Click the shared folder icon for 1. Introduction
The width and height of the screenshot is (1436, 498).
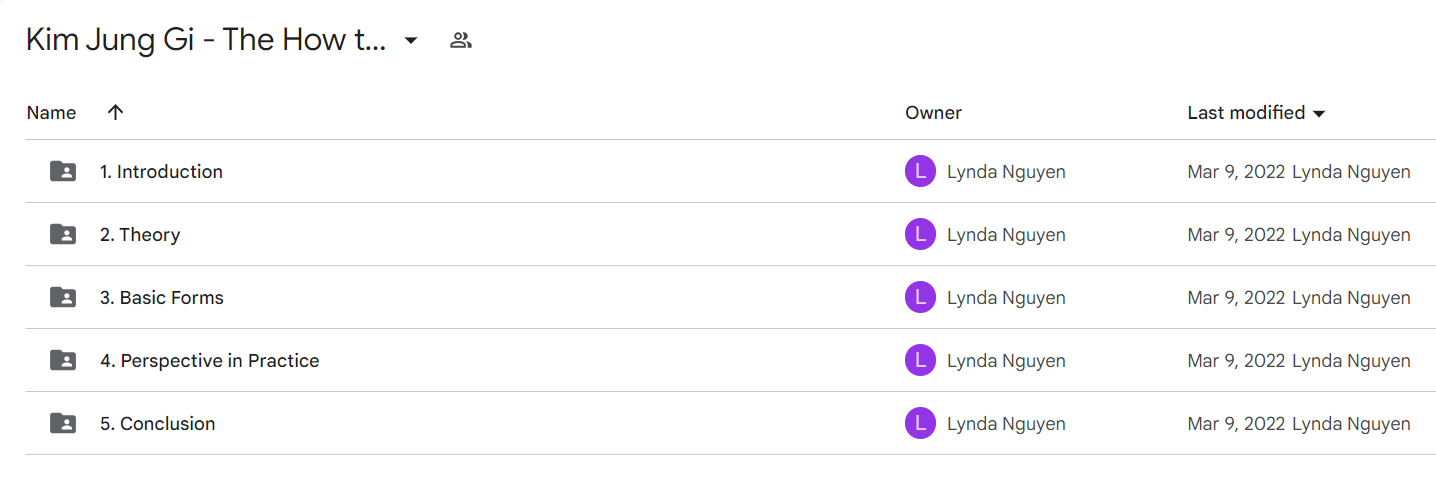(x=63, y=171)
